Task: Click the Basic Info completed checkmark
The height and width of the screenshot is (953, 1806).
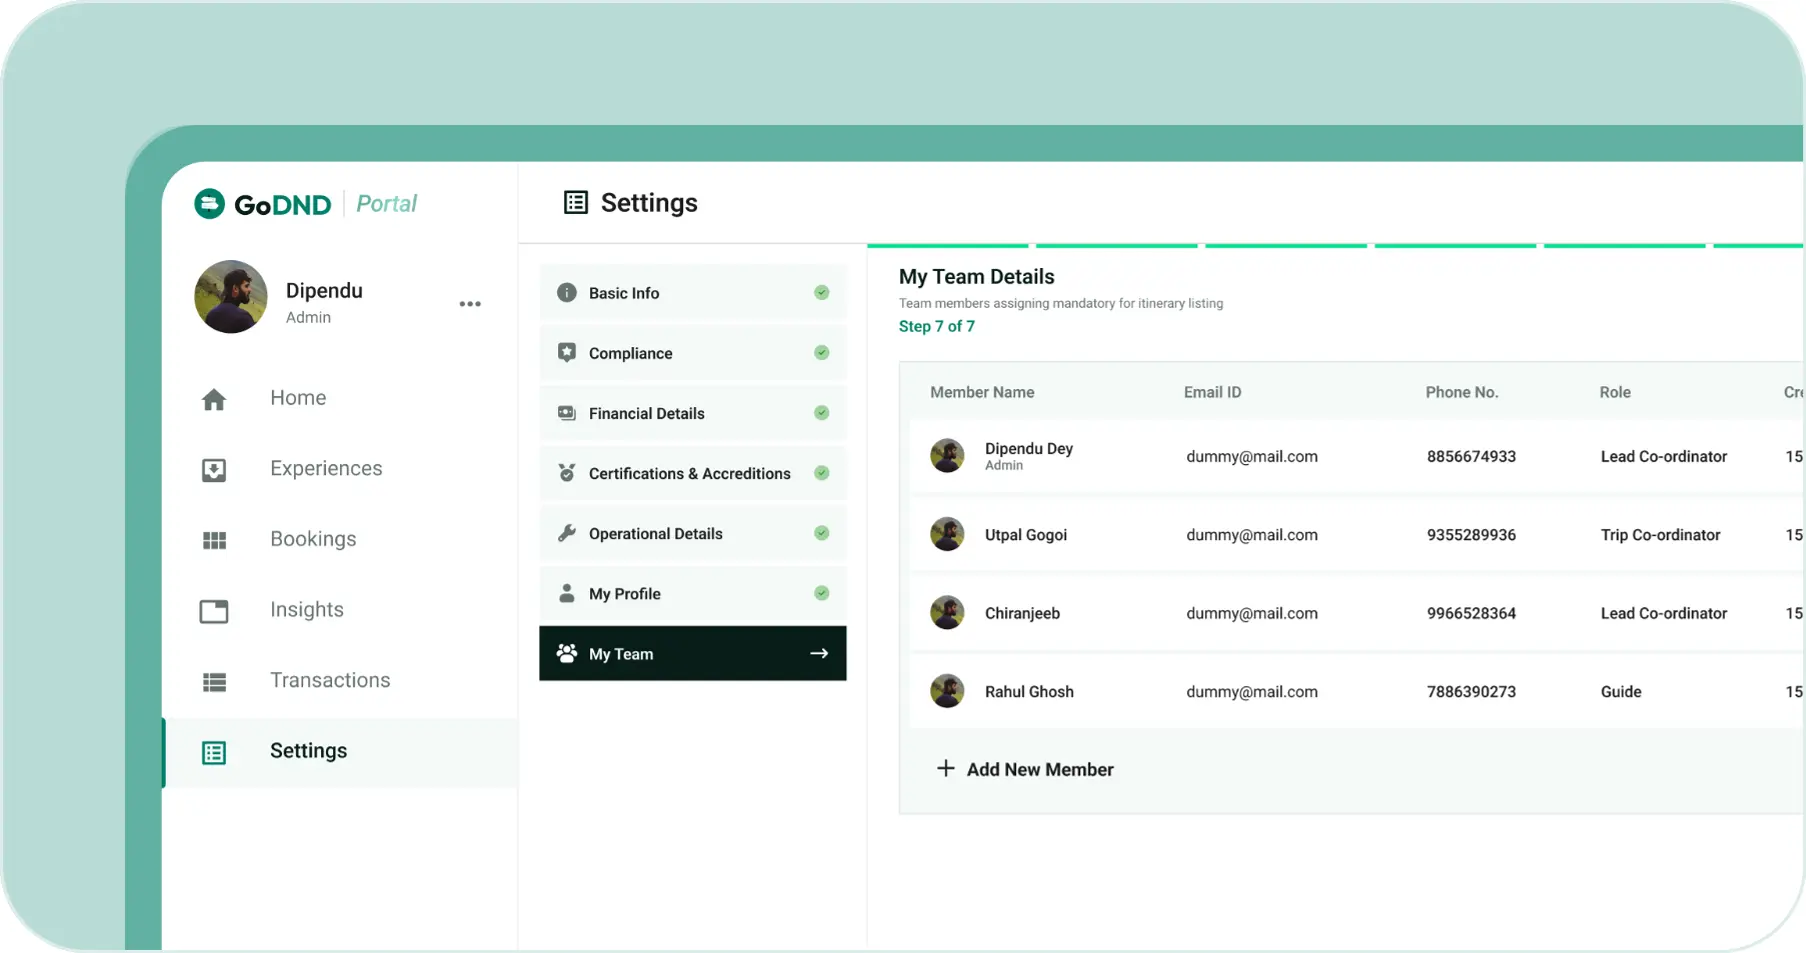Action: [821, 293]
